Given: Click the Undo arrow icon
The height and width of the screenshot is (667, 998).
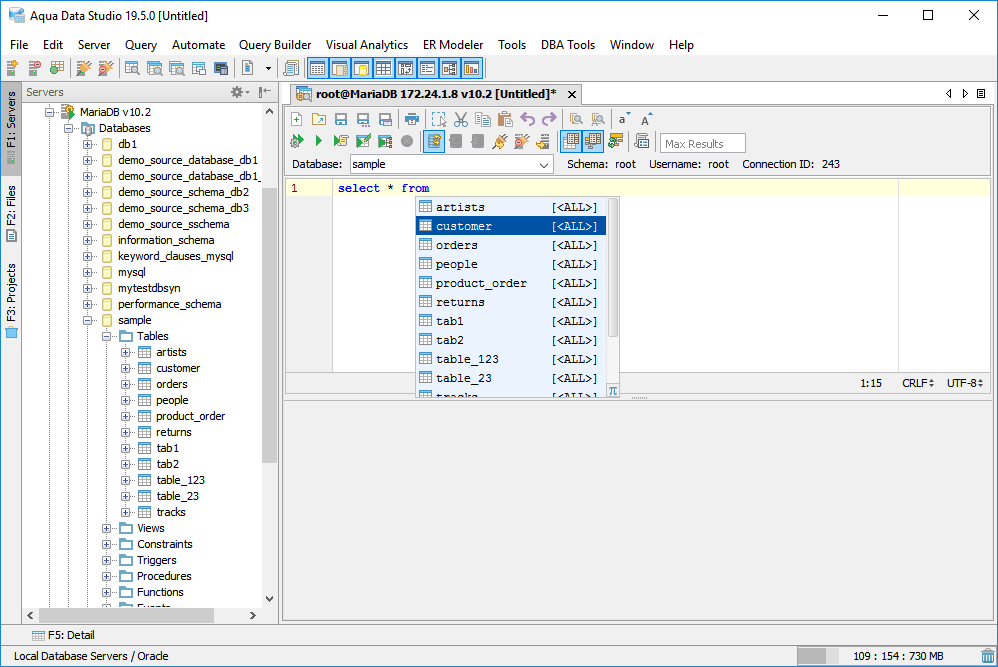Looking at the screenshot, I should tap(527, 119).
